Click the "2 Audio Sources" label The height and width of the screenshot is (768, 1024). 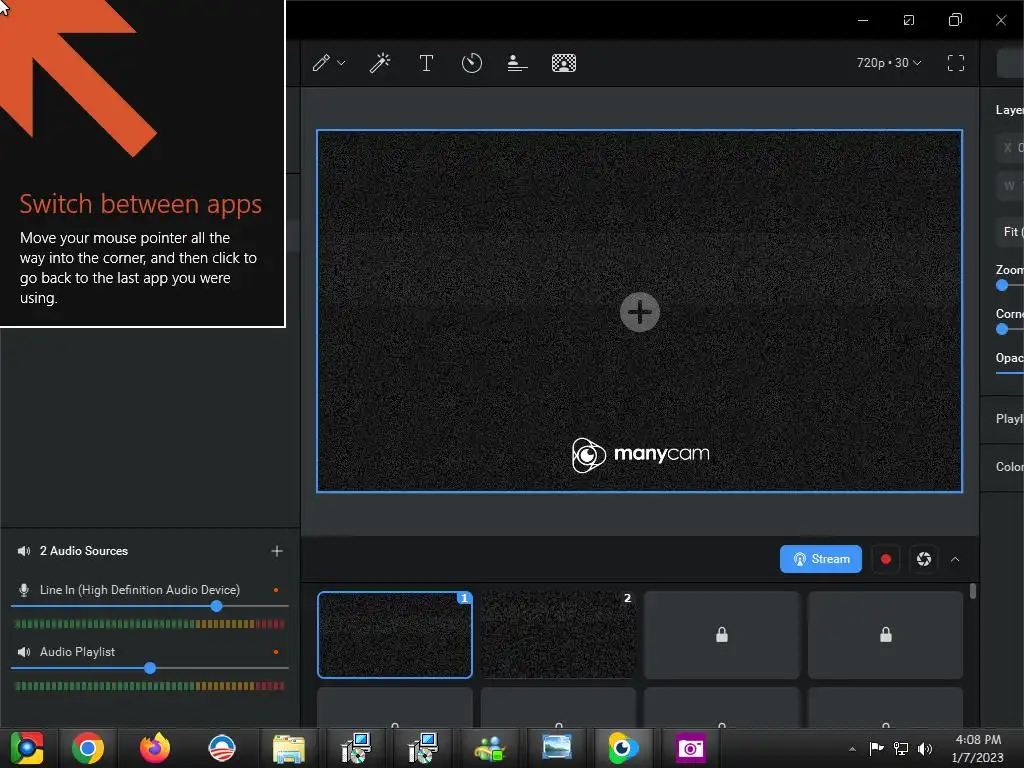point(84,551)
